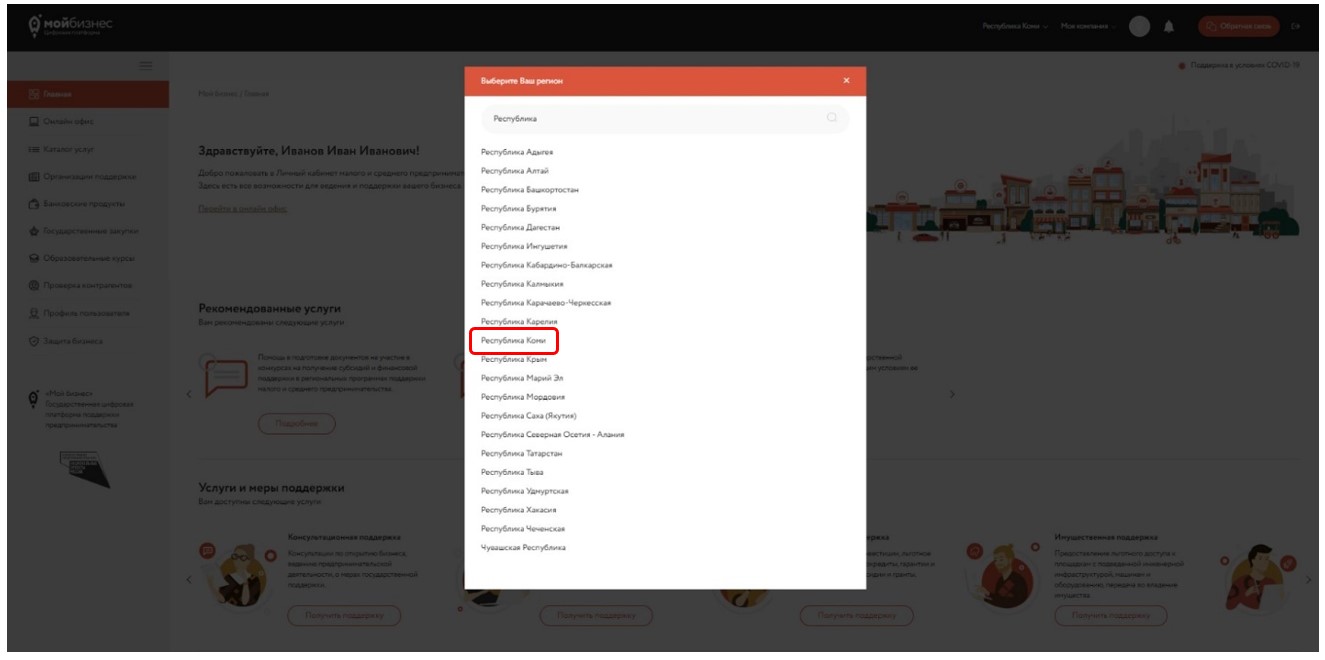This screenshot has height=660, width=1325.
Task: Click the search magnifier icon in region dialog
Action: [831, 119]
